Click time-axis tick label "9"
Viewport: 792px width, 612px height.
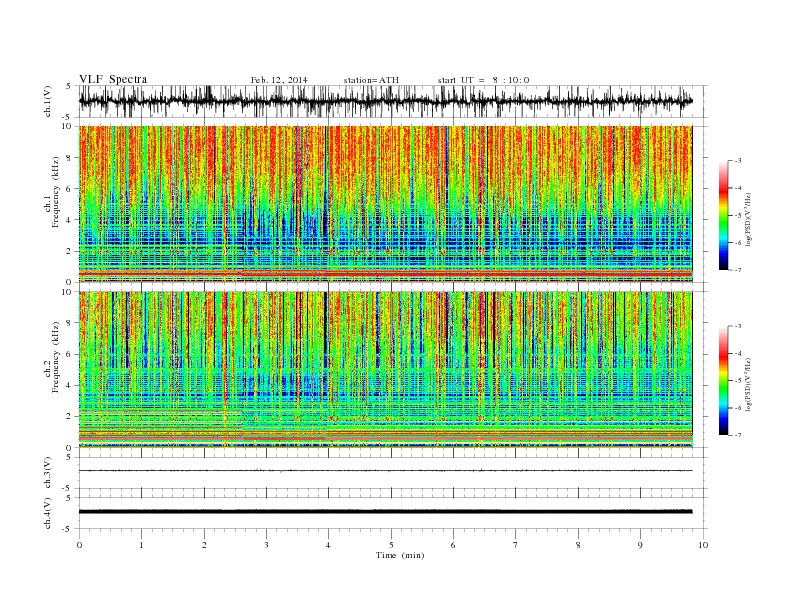(640, 545)
